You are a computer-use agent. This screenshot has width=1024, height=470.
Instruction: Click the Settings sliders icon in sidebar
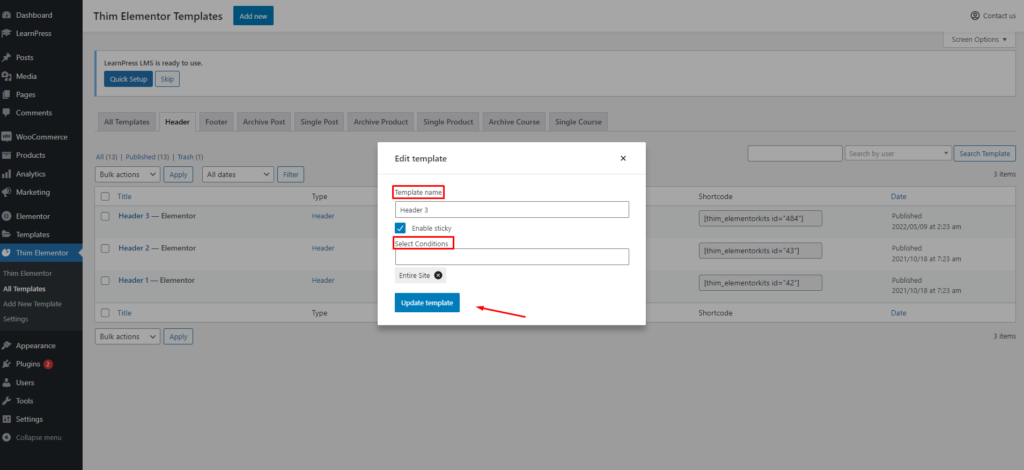click(7, 419)
